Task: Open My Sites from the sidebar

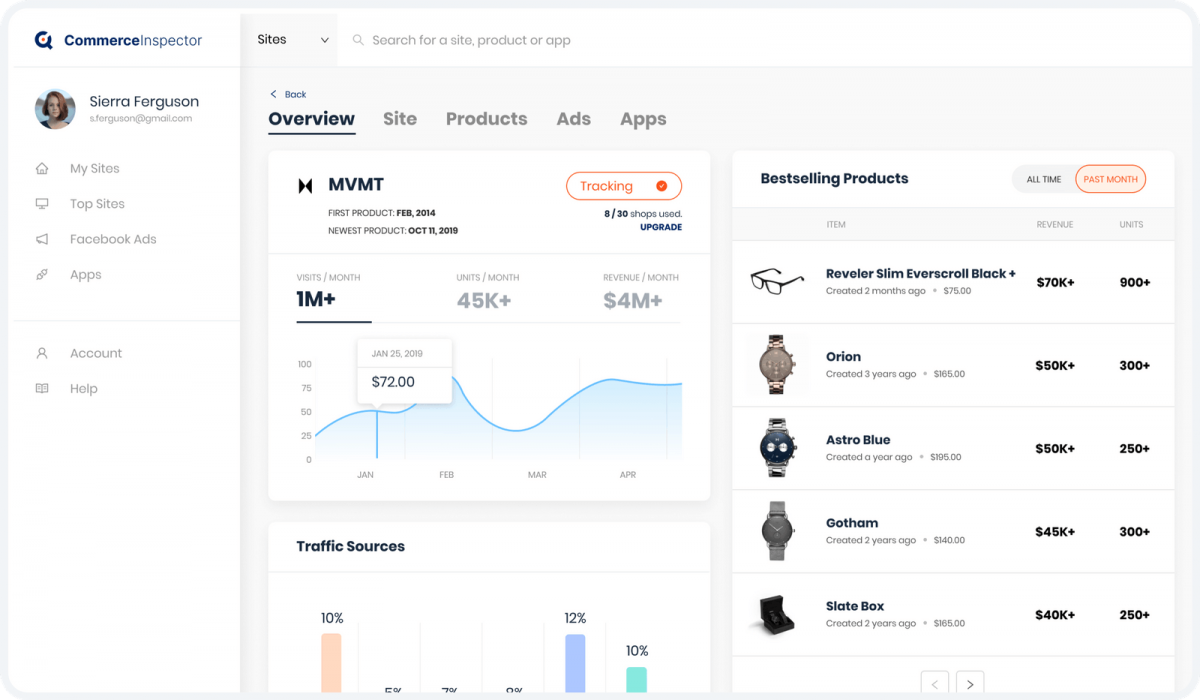Action: (96, 168)
